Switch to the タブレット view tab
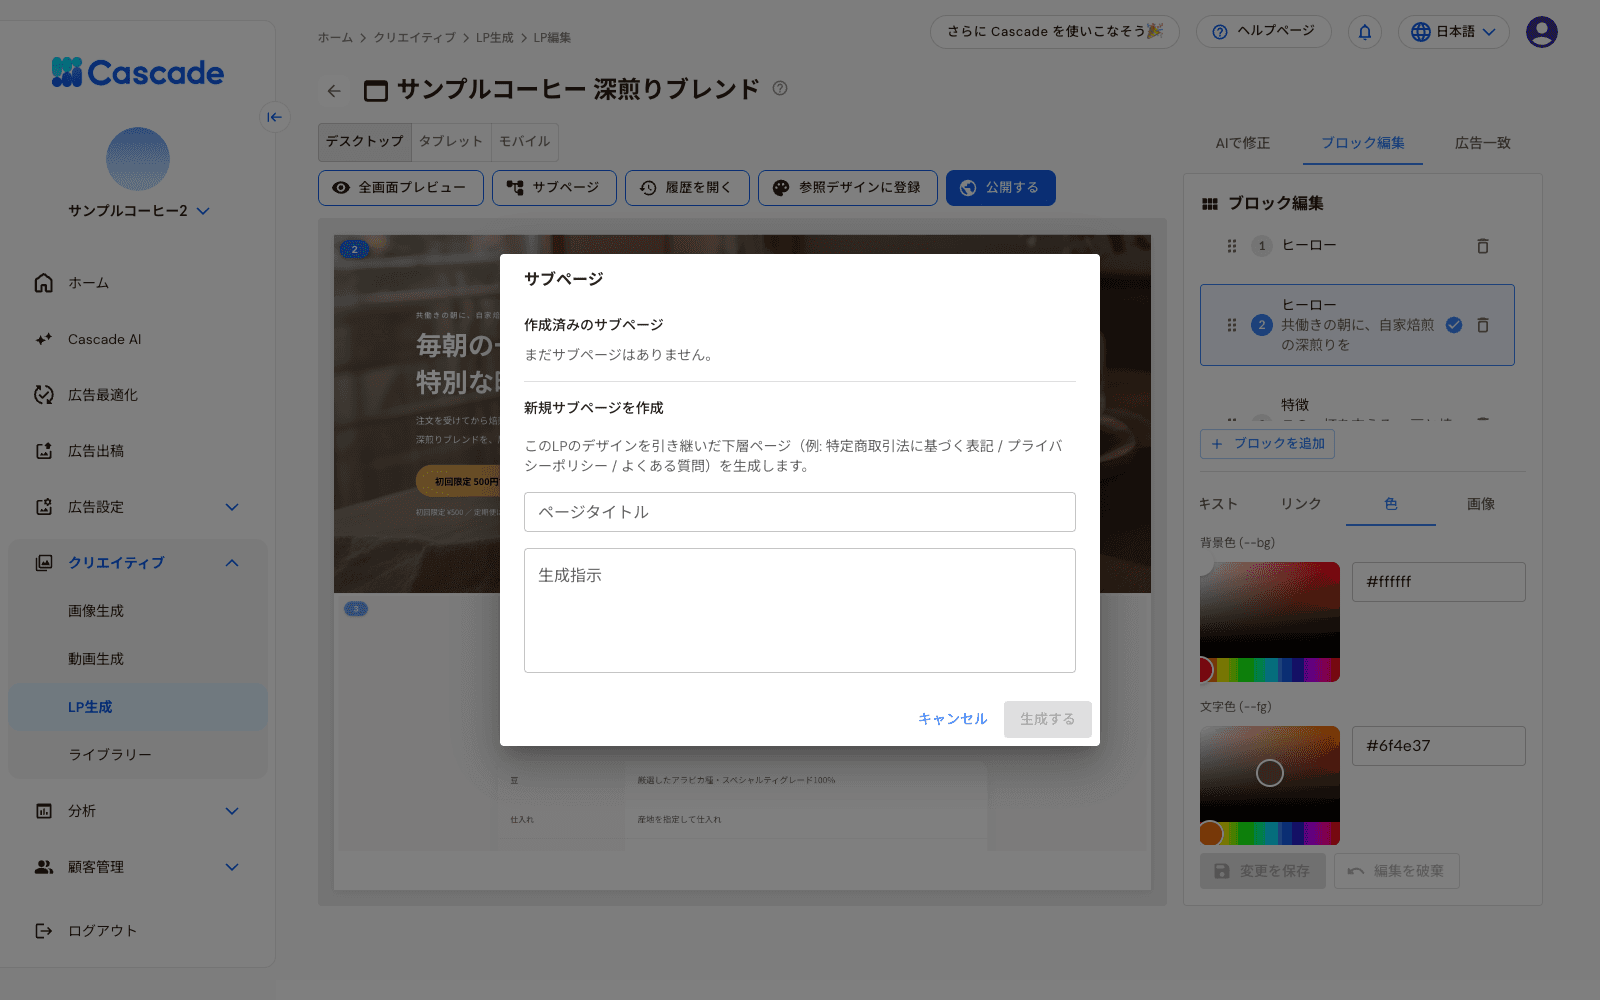This screenshot has height=1000, width=1600. 451,142
